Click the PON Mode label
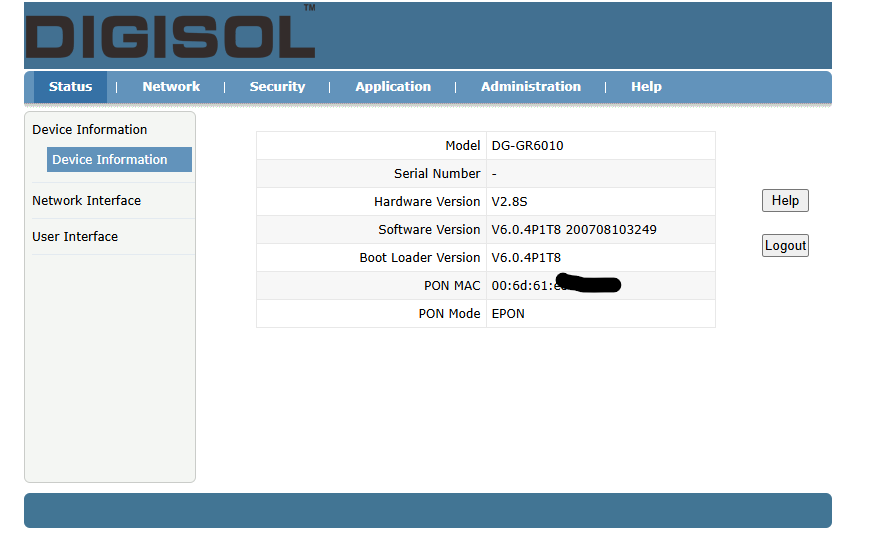 coord(449,314)
